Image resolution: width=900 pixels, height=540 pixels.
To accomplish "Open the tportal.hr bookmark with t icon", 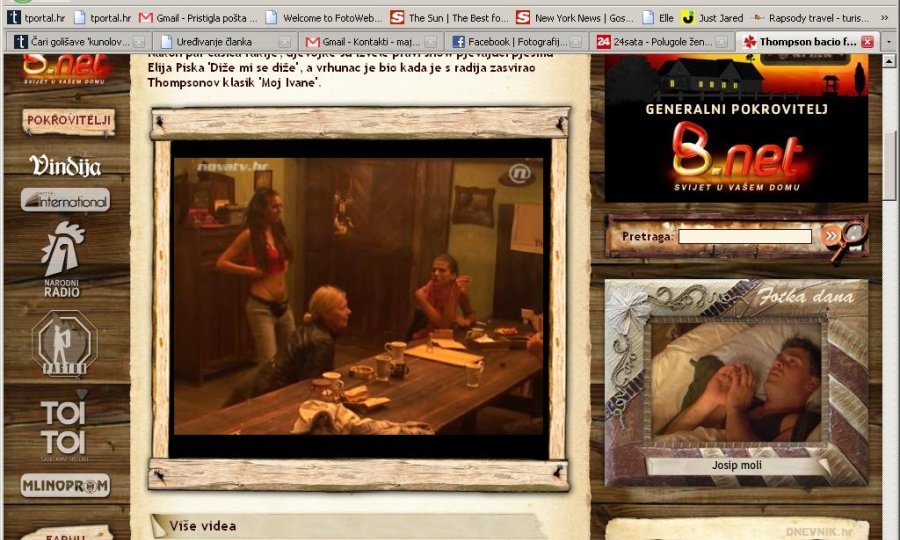I will point(36,18).
